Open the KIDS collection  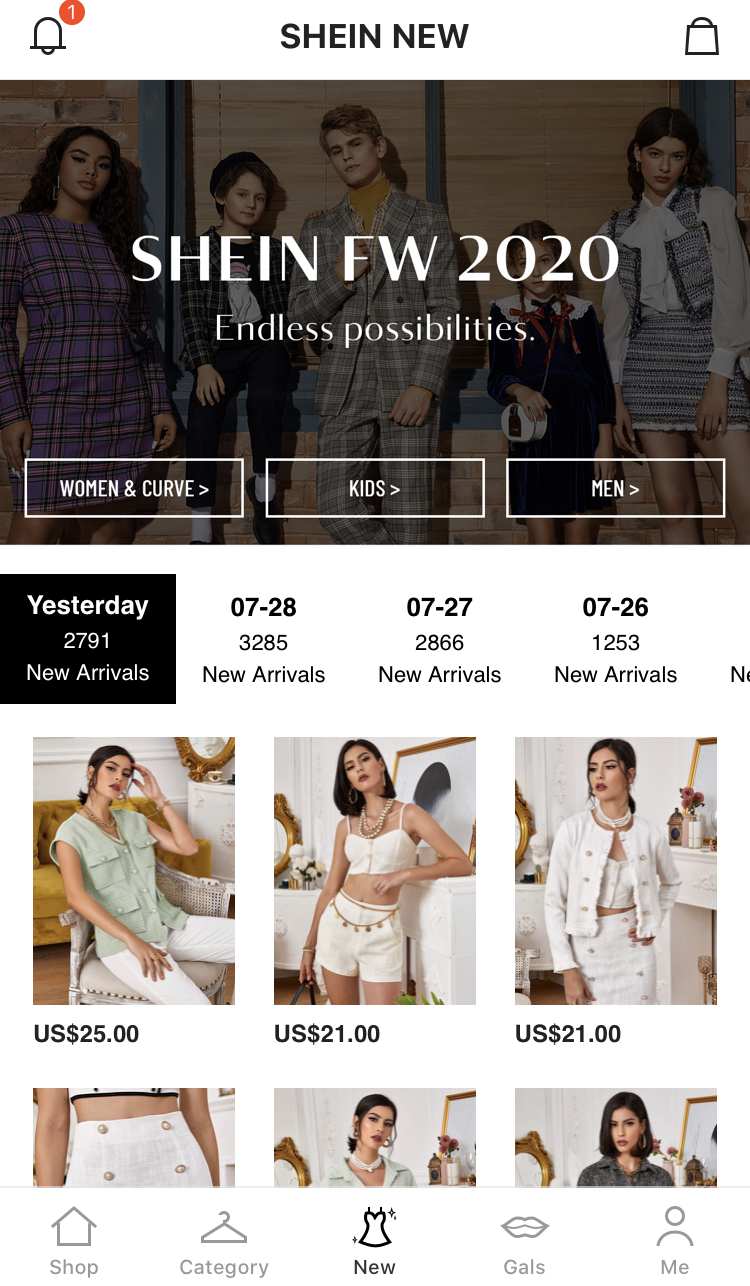375,488
